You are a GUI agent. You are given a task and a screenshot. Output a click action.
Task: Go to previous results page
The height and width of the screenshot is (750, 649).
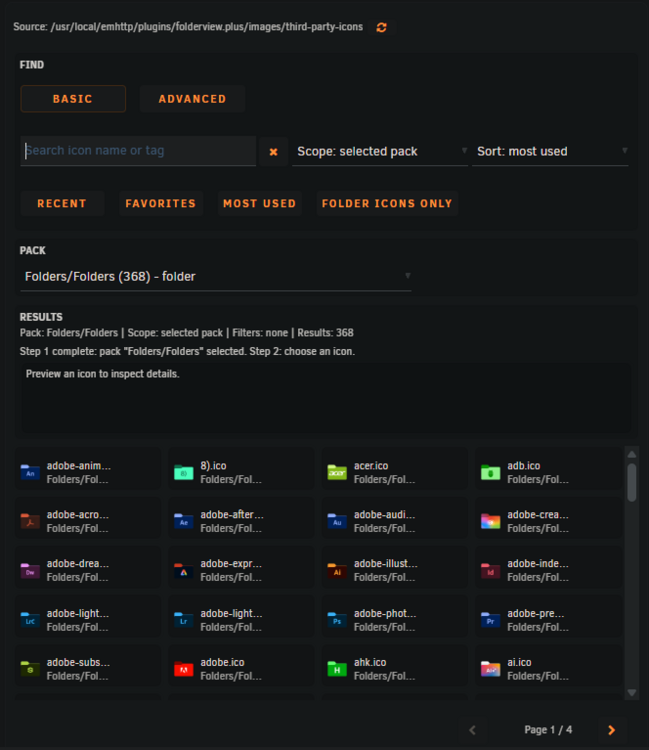click(x=473, y=730)
